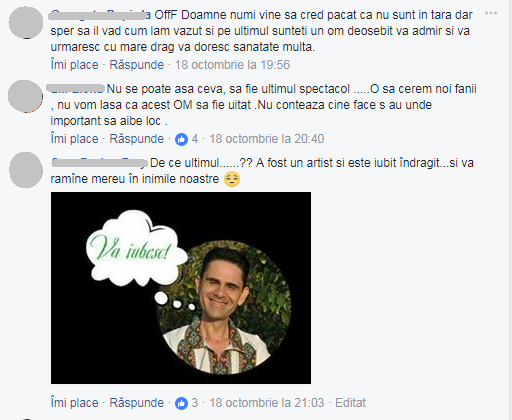
Task: Open the '18 octombrie la 20:40' timestamp
Action: pyautogui.click(x=267, y=139)
